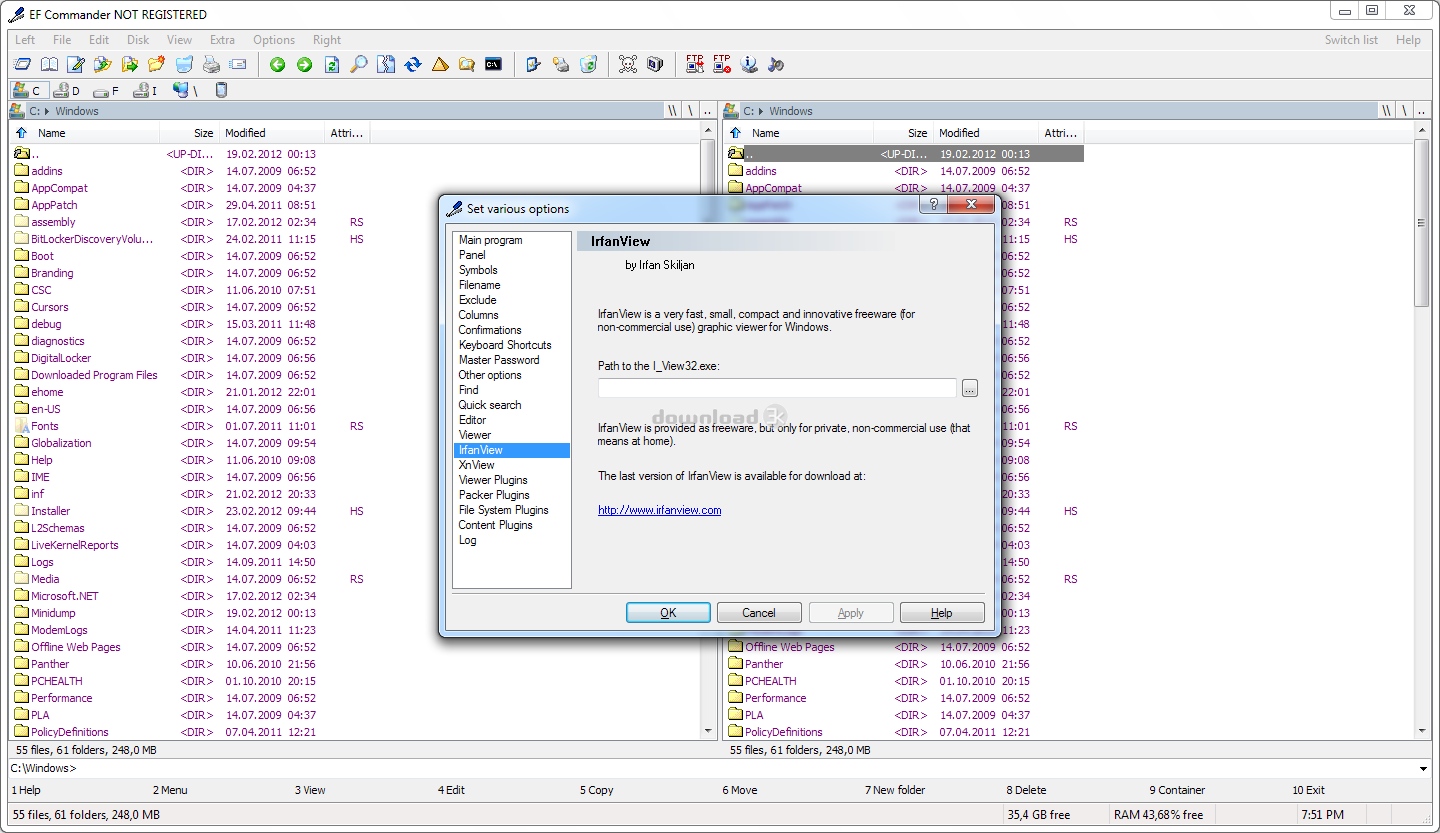
Task: Open the Right menu
Action: tap(327, 40)
